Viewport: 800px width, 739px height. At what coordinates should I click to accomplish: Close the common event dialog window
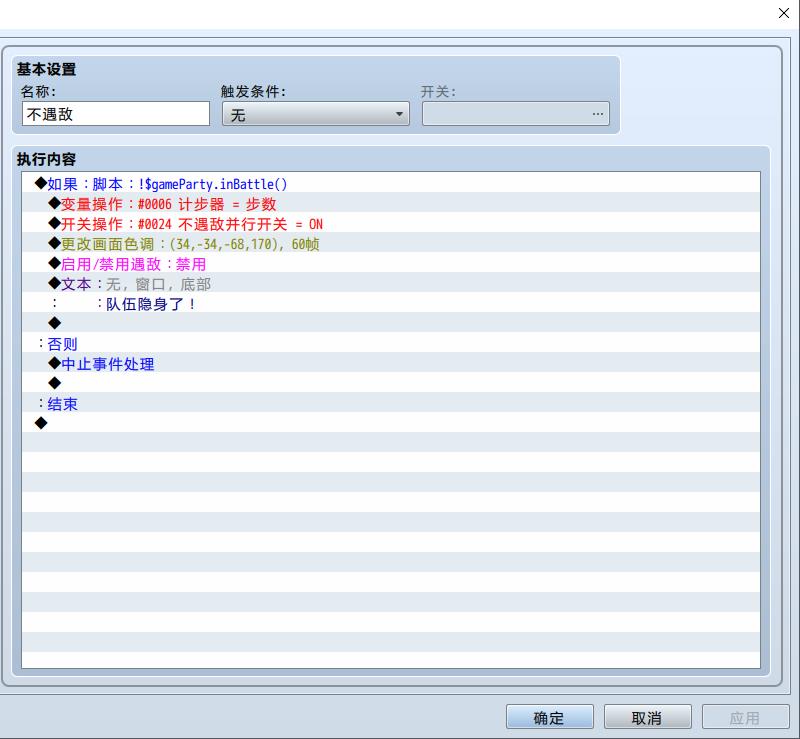tap(784, 13)
